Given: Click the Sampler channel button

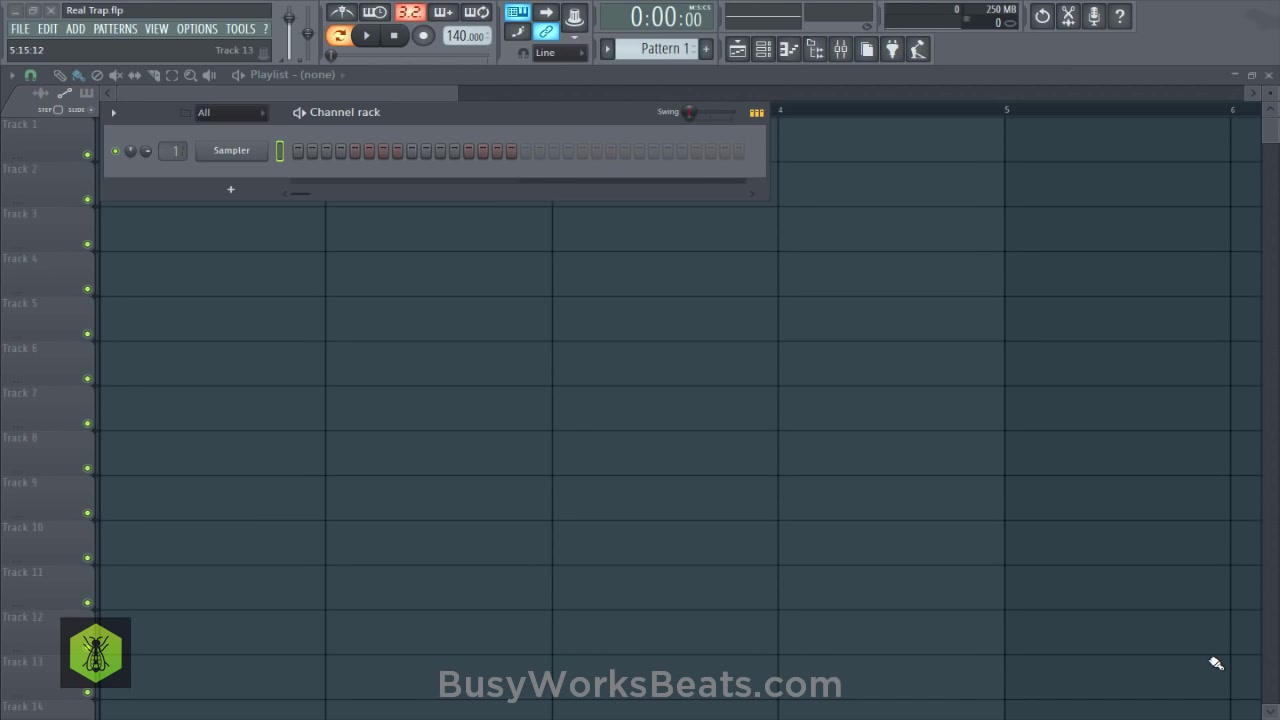Looking at the screenshot, I should [x=231, y=151].
